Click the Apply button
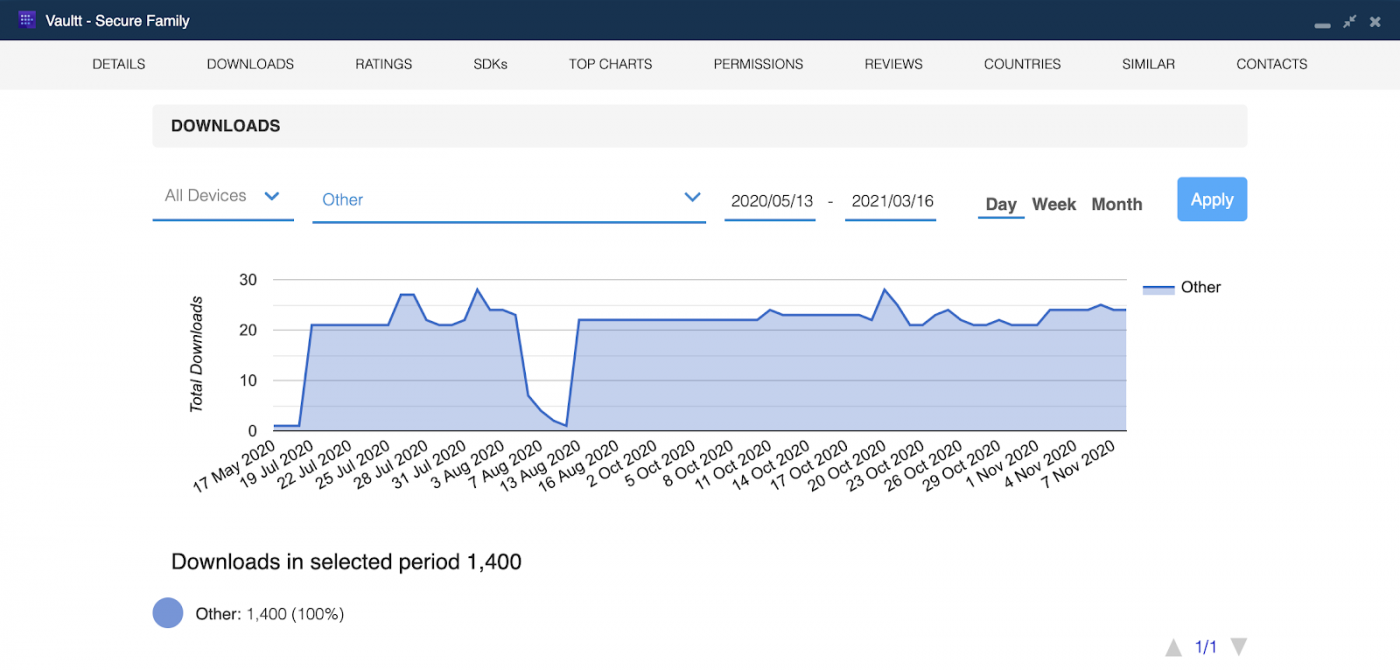The image size is (1400, 670). [1212, 199]
